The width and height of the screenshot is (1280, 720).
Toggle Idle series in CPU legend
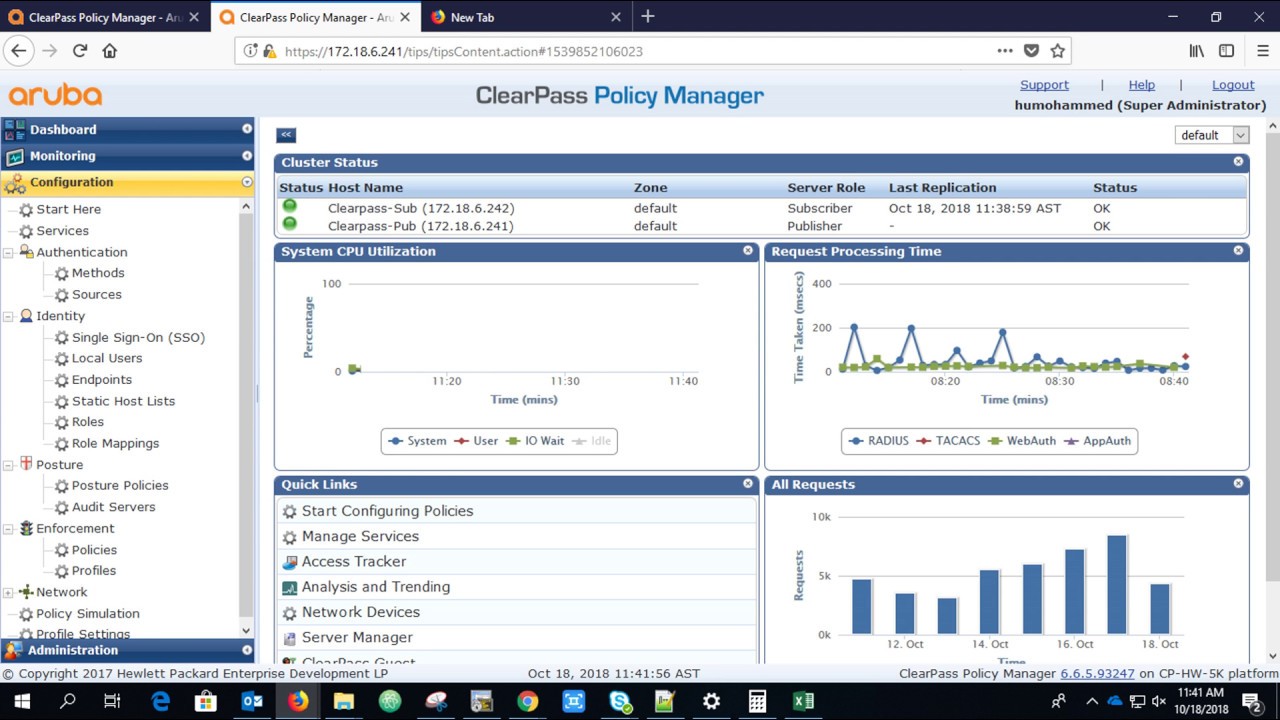(x=591, y=441)
